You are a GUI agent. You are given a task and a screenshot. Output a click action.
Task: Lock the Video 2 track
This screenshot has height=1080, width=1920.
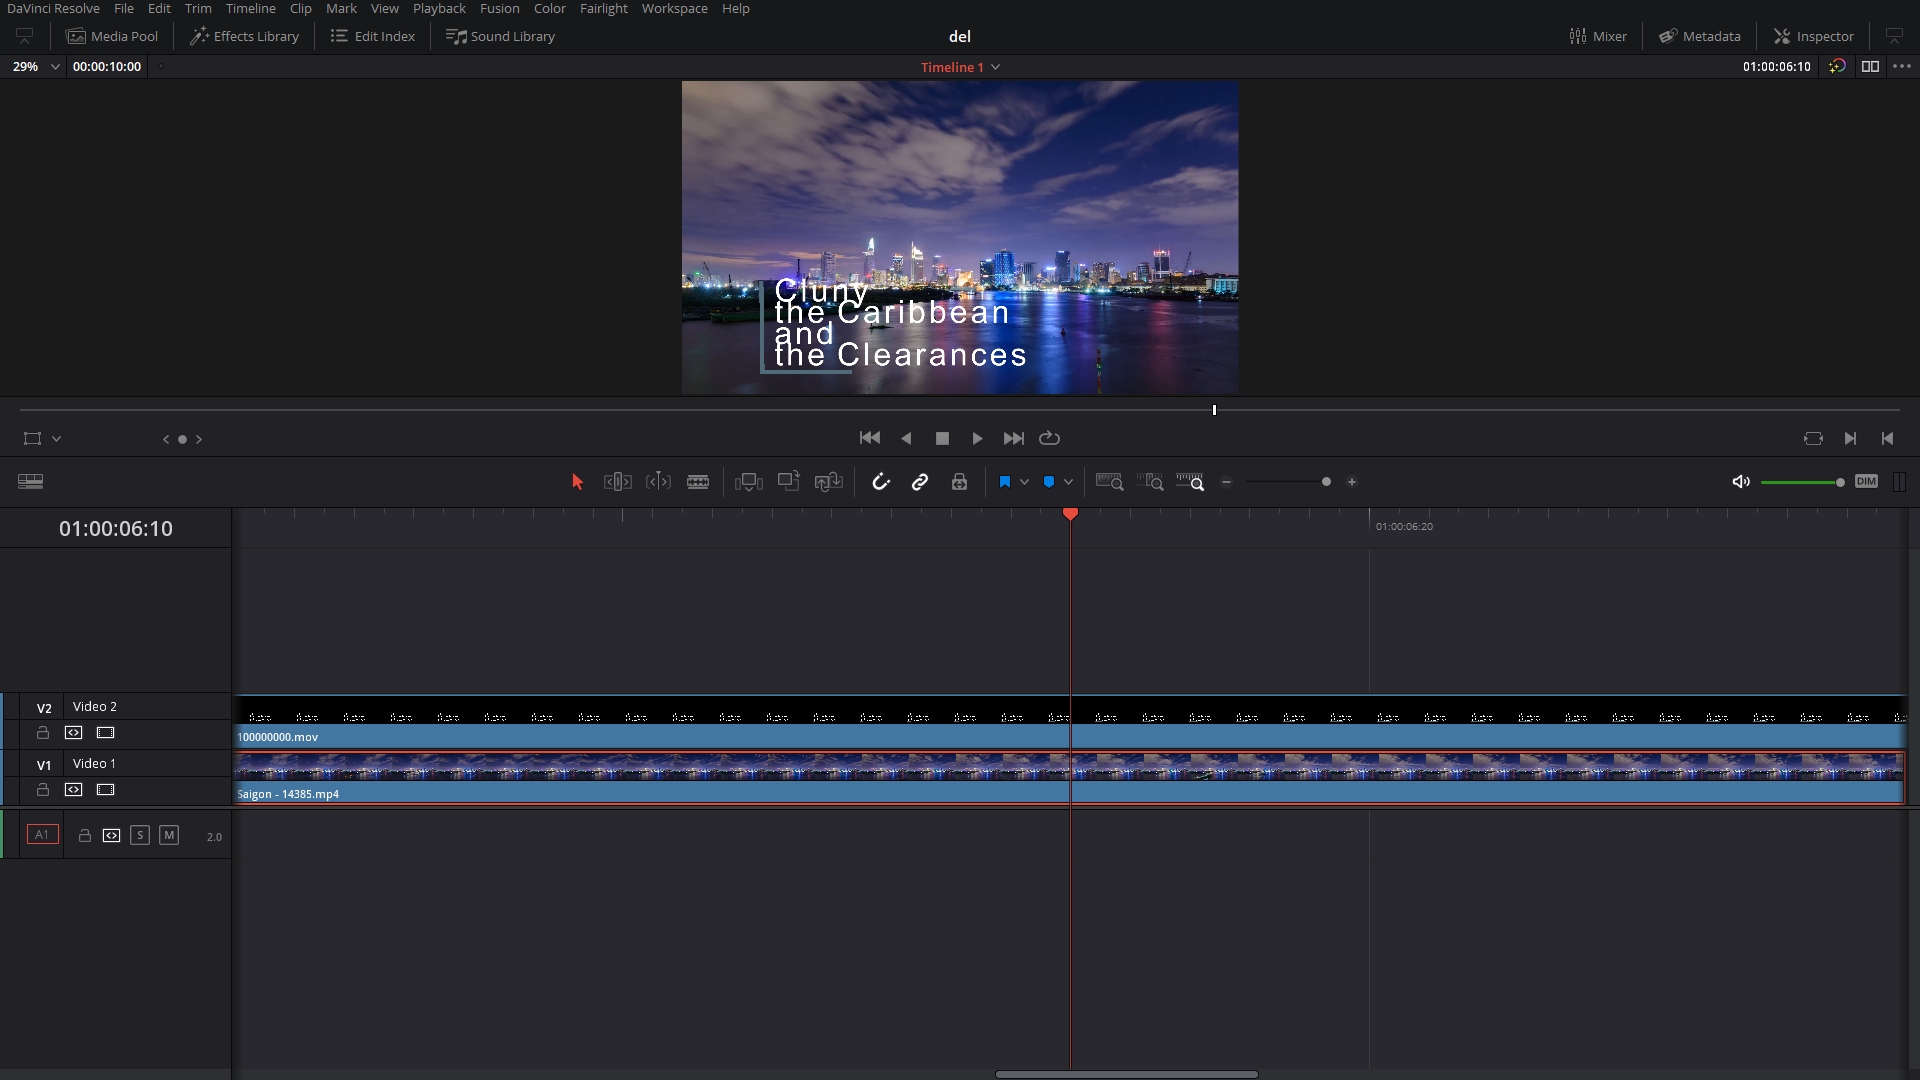43,733
